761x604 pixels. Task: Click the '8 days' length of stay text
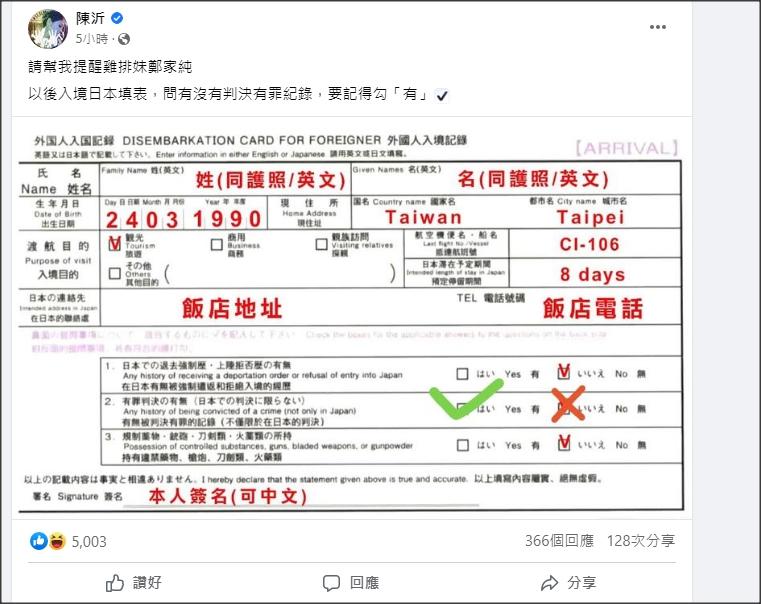pos(593,275)
